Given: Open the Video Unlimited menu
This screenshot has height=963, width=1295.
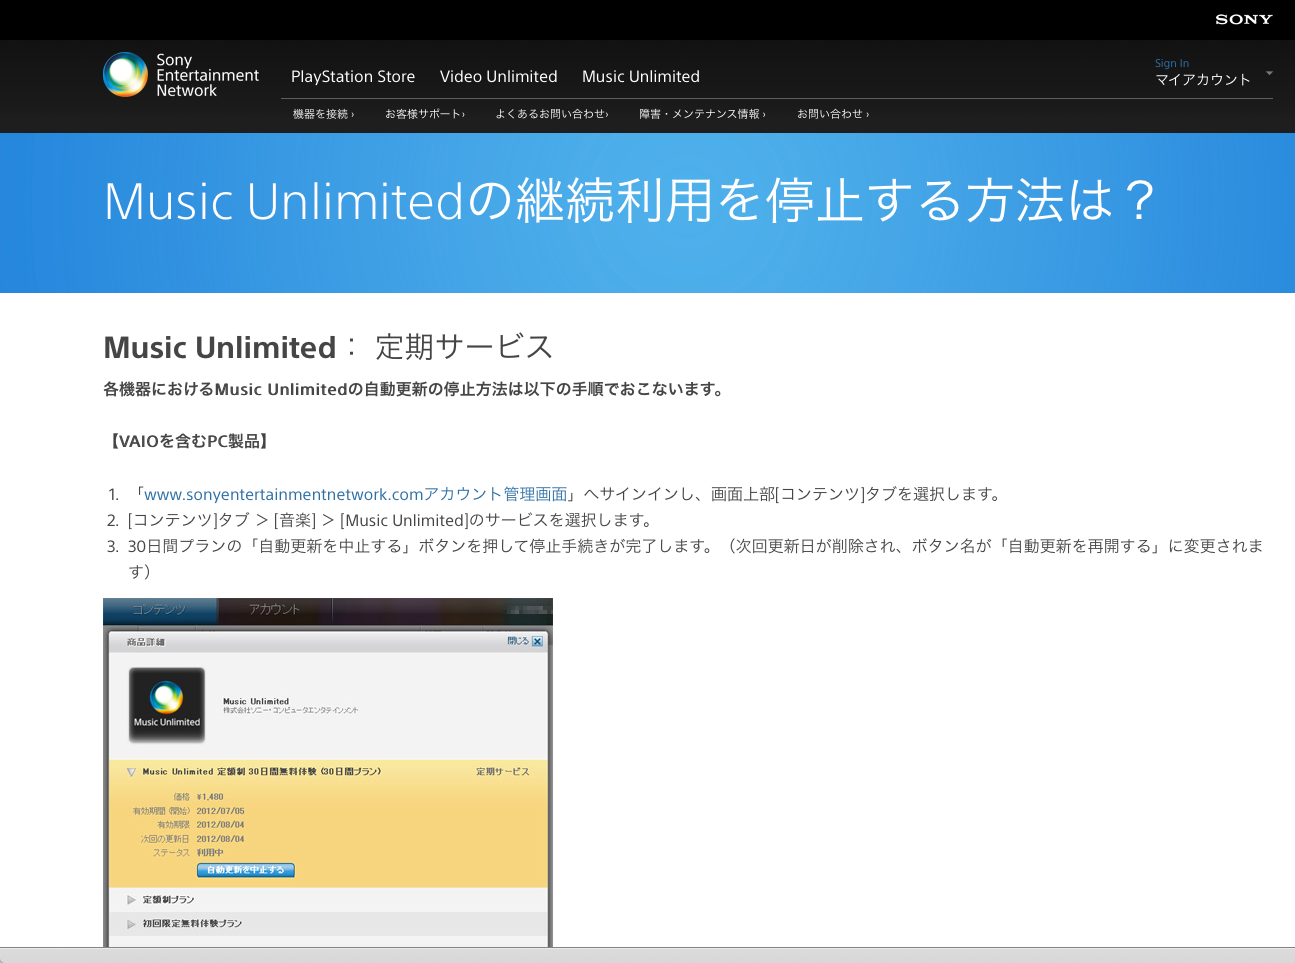Looking at the screenshot, I should click(499, 76).
